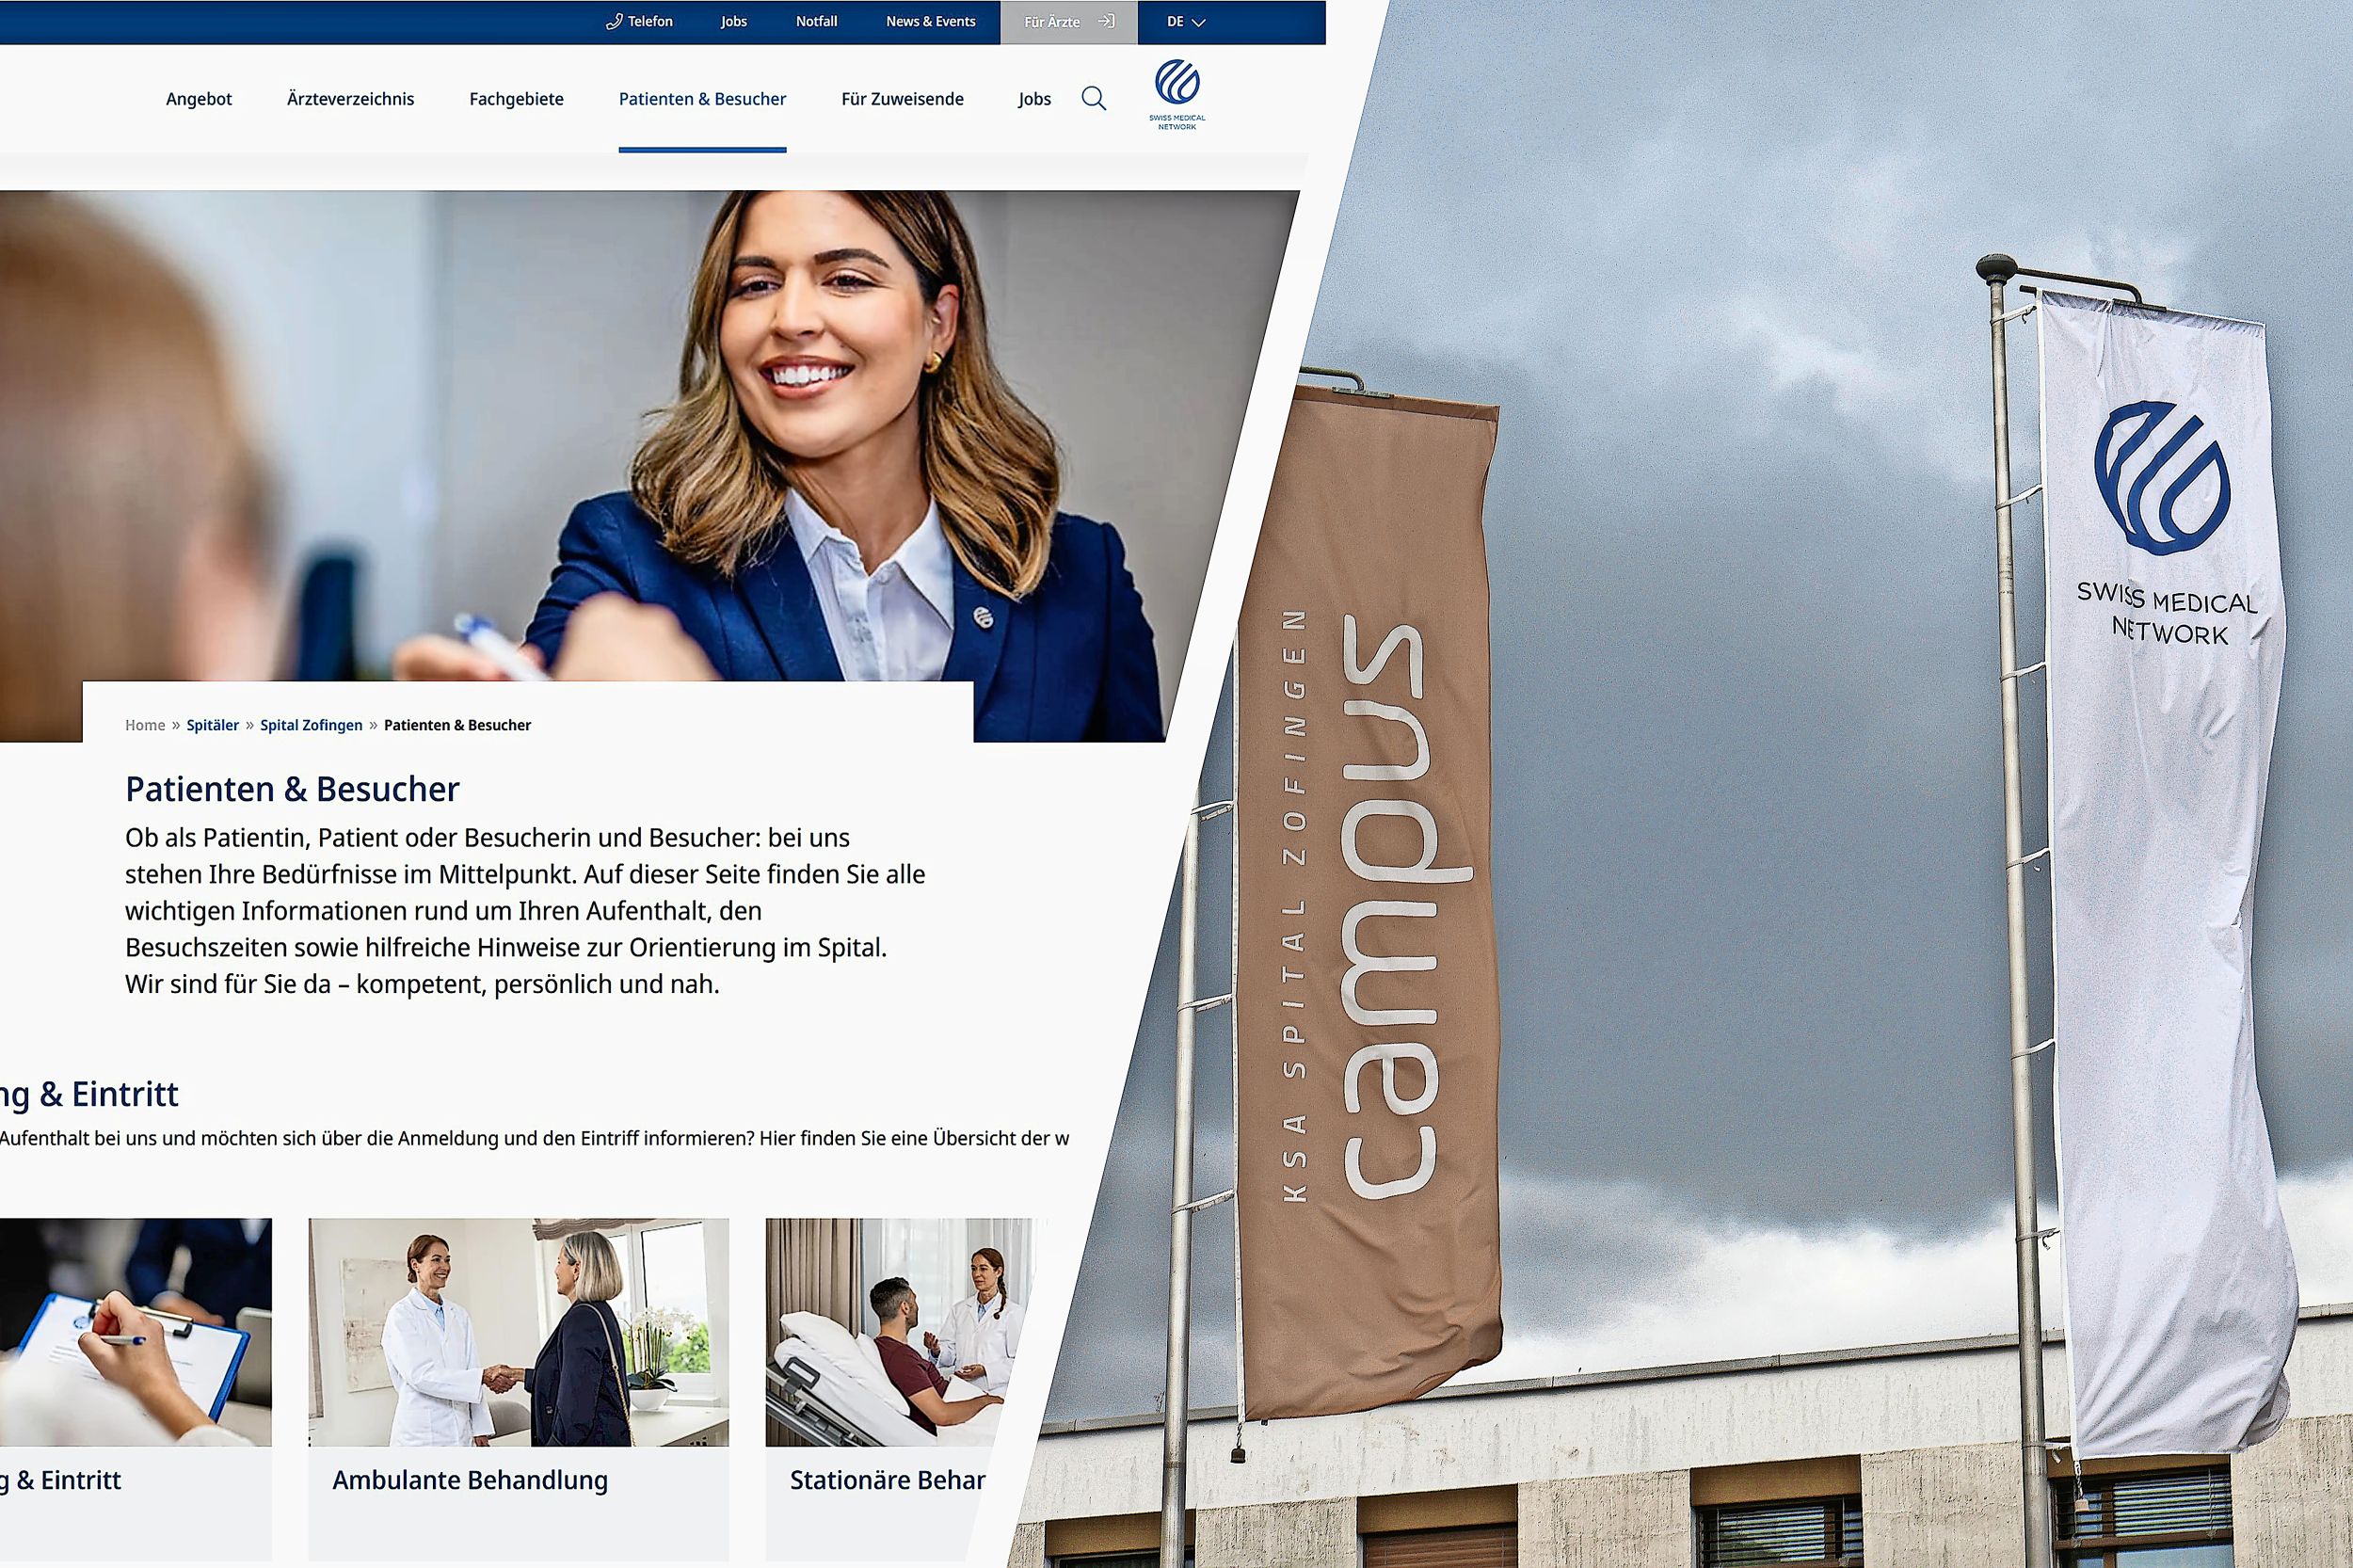Click the & Eintritt card title

pyautogui.click(x=62, y=1480)
